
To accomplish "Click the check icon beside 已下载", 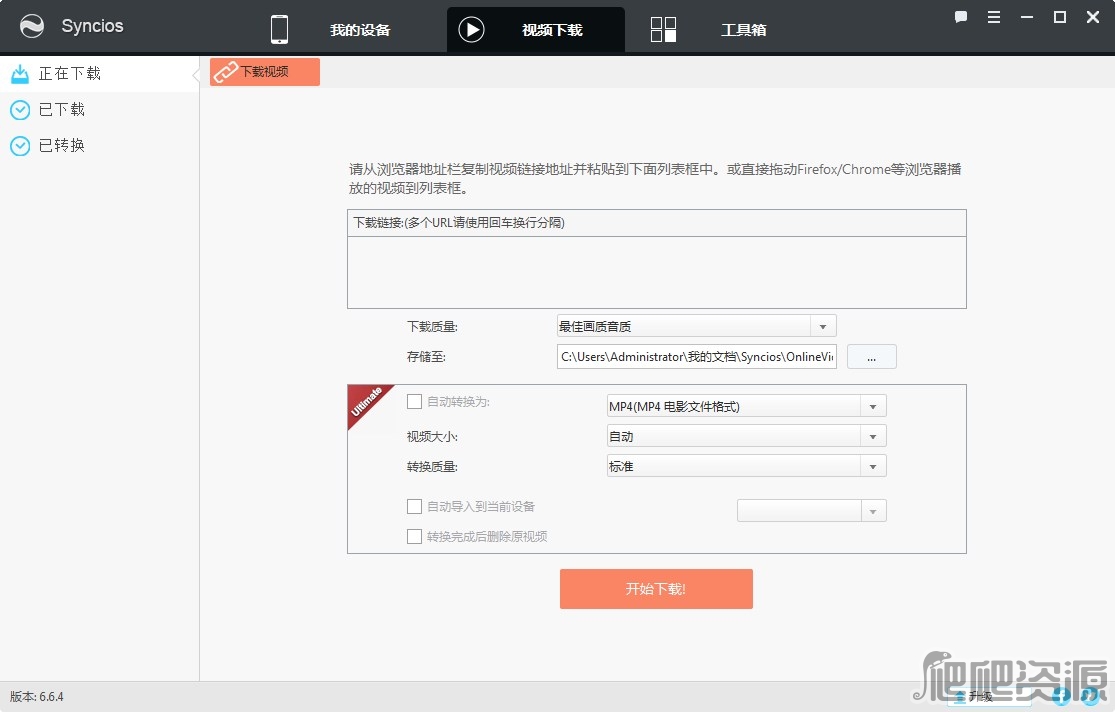I will (20, 110).
